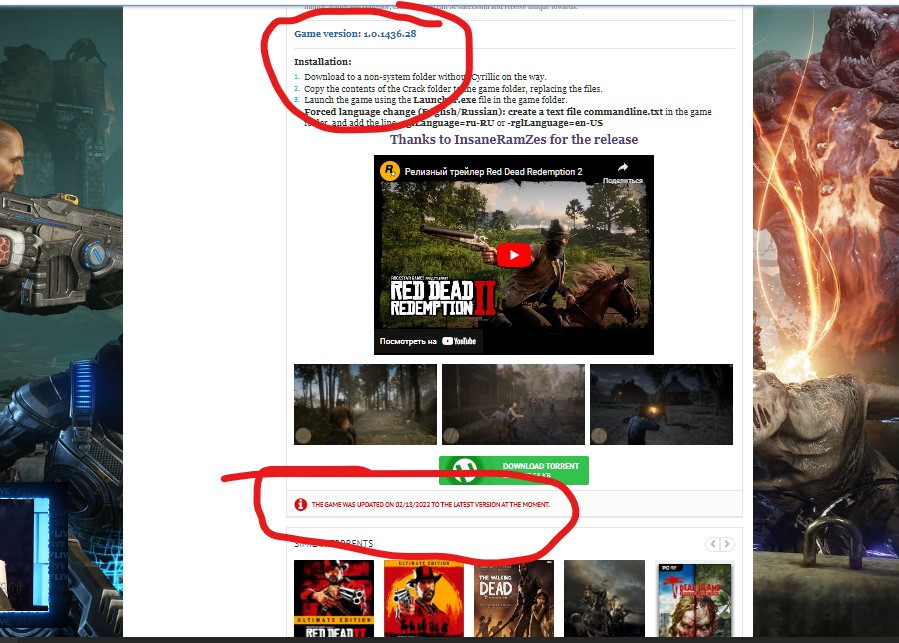This screenshot has height=643, width=899.
Task: Open The Walking Dead game cover
Action: tap(514, 598)
